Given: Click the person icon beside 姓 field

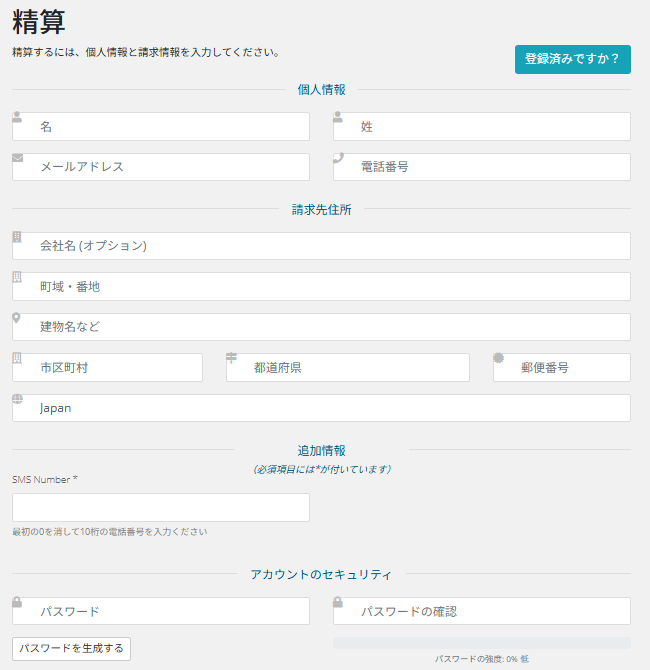Looking at the screenshot, I should coord(338,117).
